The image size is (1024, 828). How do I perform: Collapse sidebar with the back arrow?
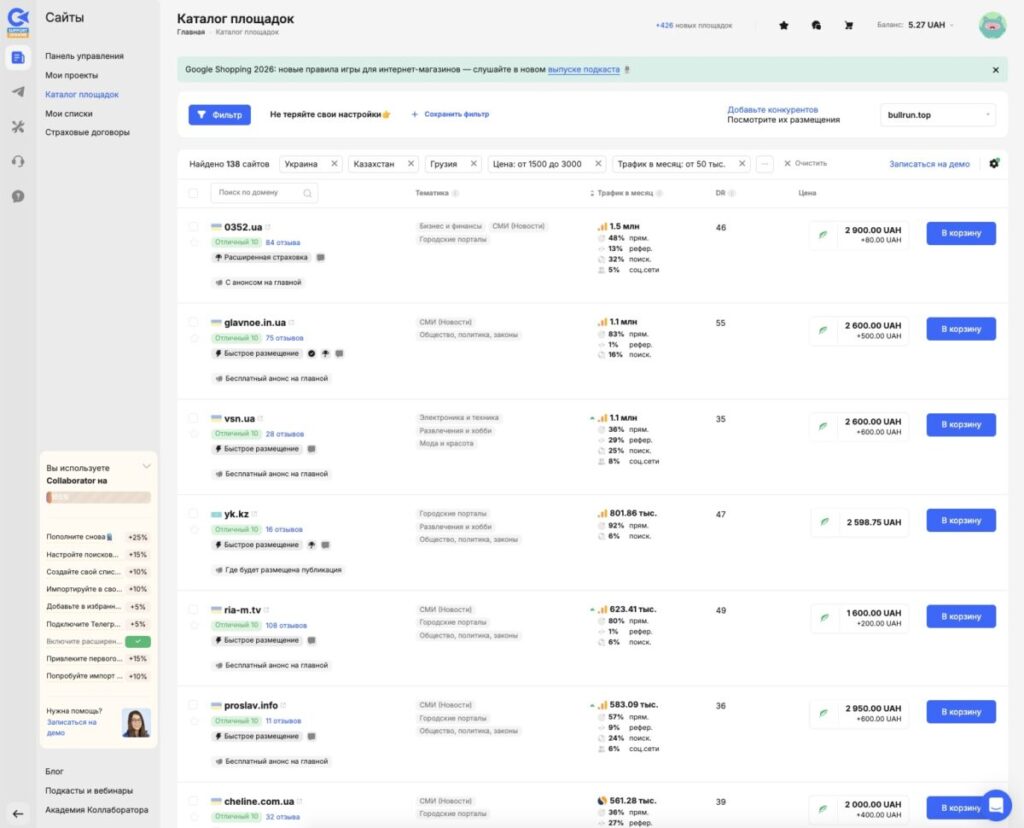click(18, 814)
